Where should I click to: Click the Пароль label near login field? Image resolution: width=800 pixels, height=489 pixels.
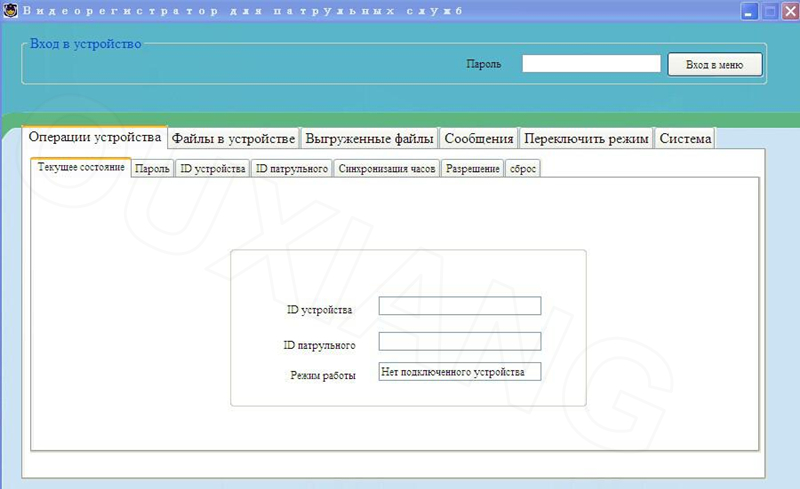[484, 64]
